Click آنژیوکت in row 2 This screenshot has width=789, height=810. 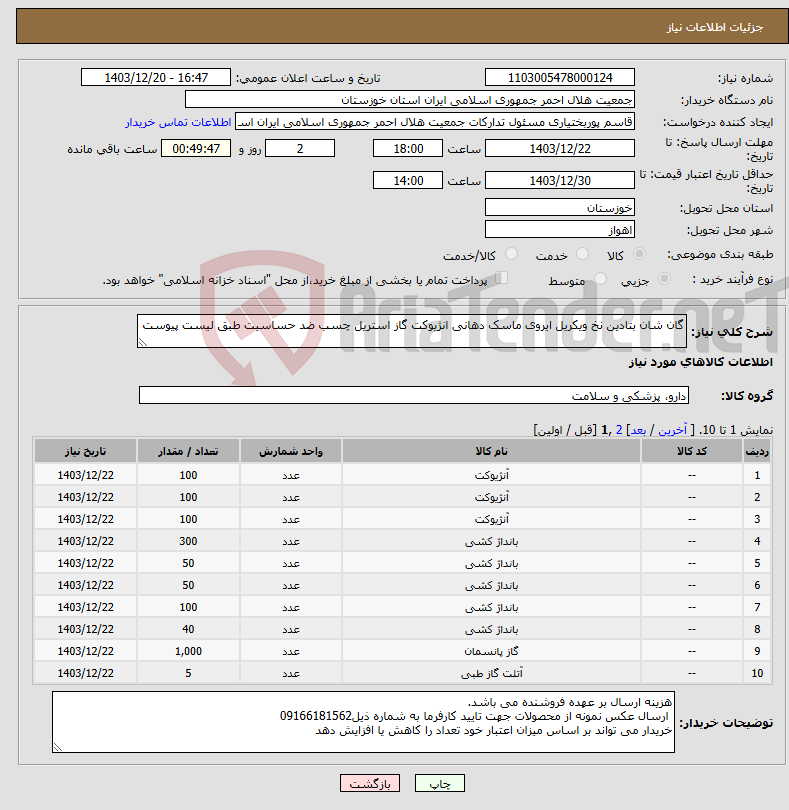point(491,497)
